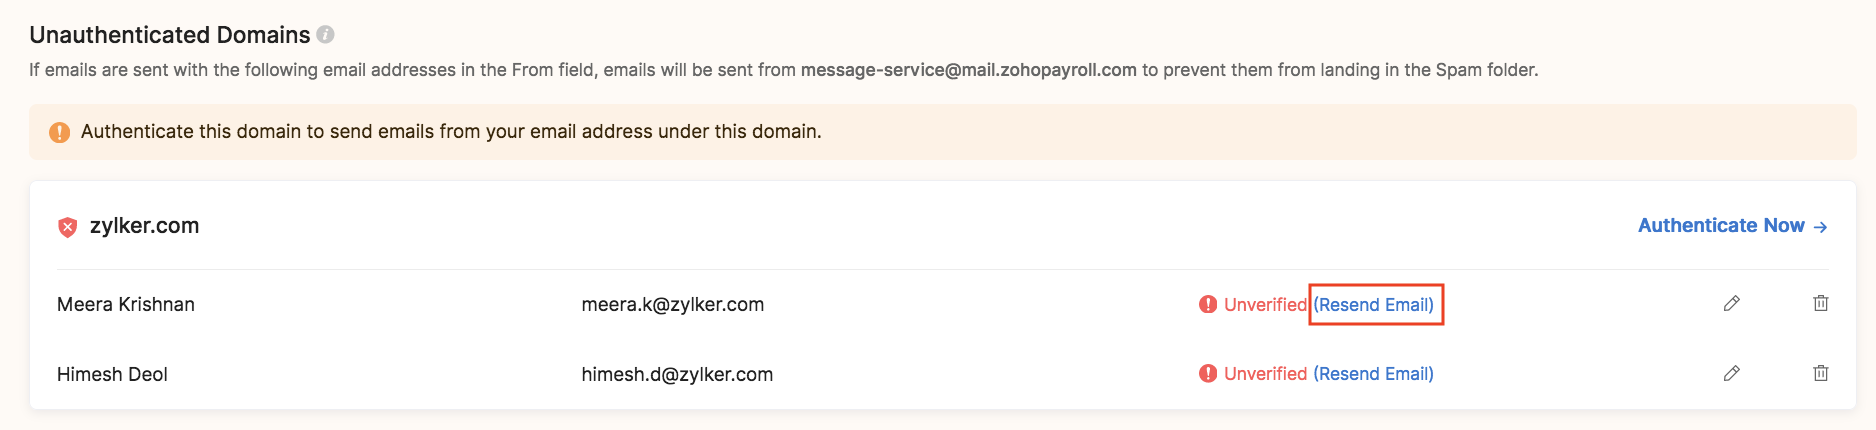Click the info icon beside Unauthenticated Domains
Image resolution: width=1876 pixels, height=430 pixels.
pyautogui.click(x=325, y=35)
